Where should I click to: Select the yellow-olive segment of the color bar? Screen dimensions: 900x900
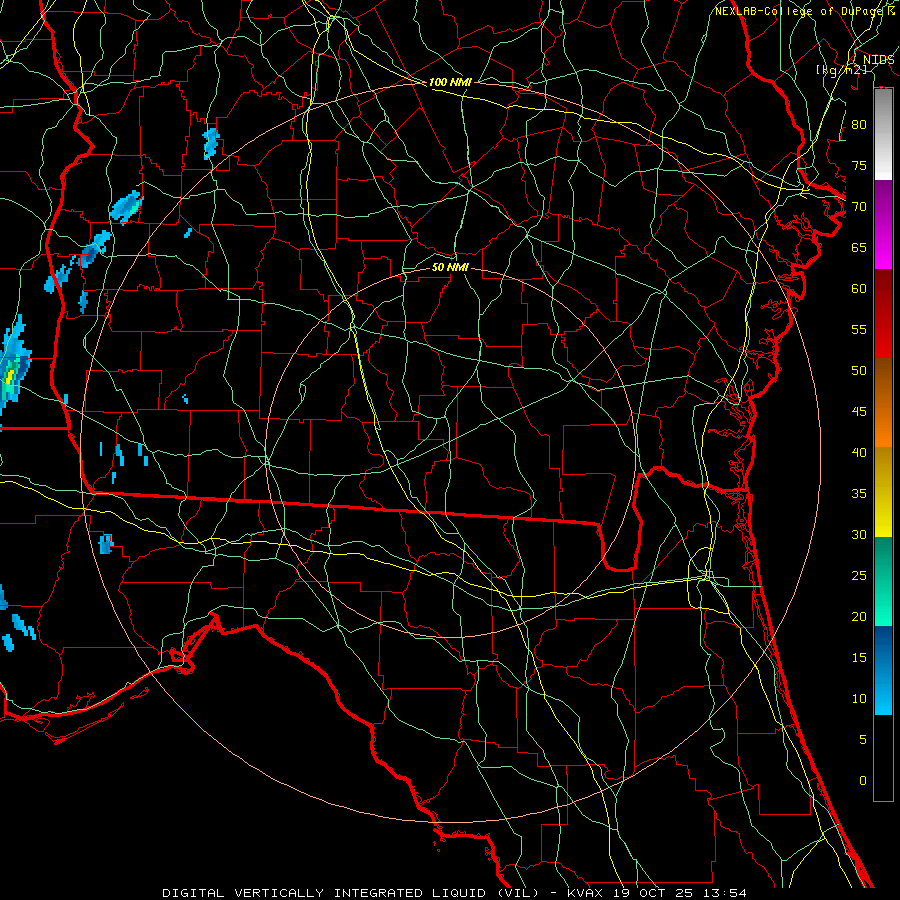click(883, 492)
